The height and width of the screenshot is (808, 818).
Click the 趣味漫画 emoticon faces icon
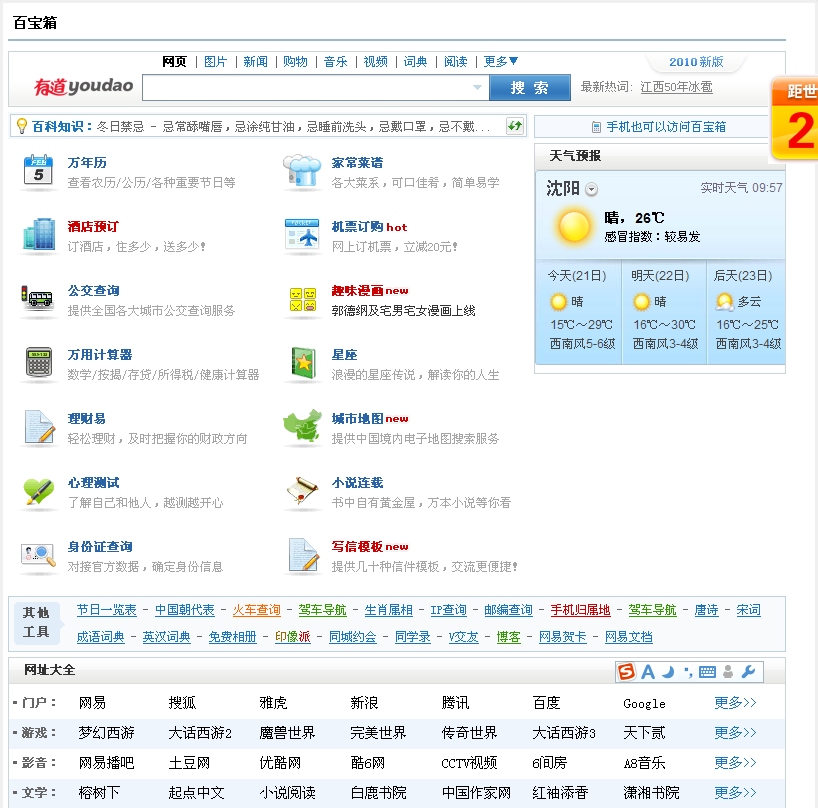pos(303,299)
